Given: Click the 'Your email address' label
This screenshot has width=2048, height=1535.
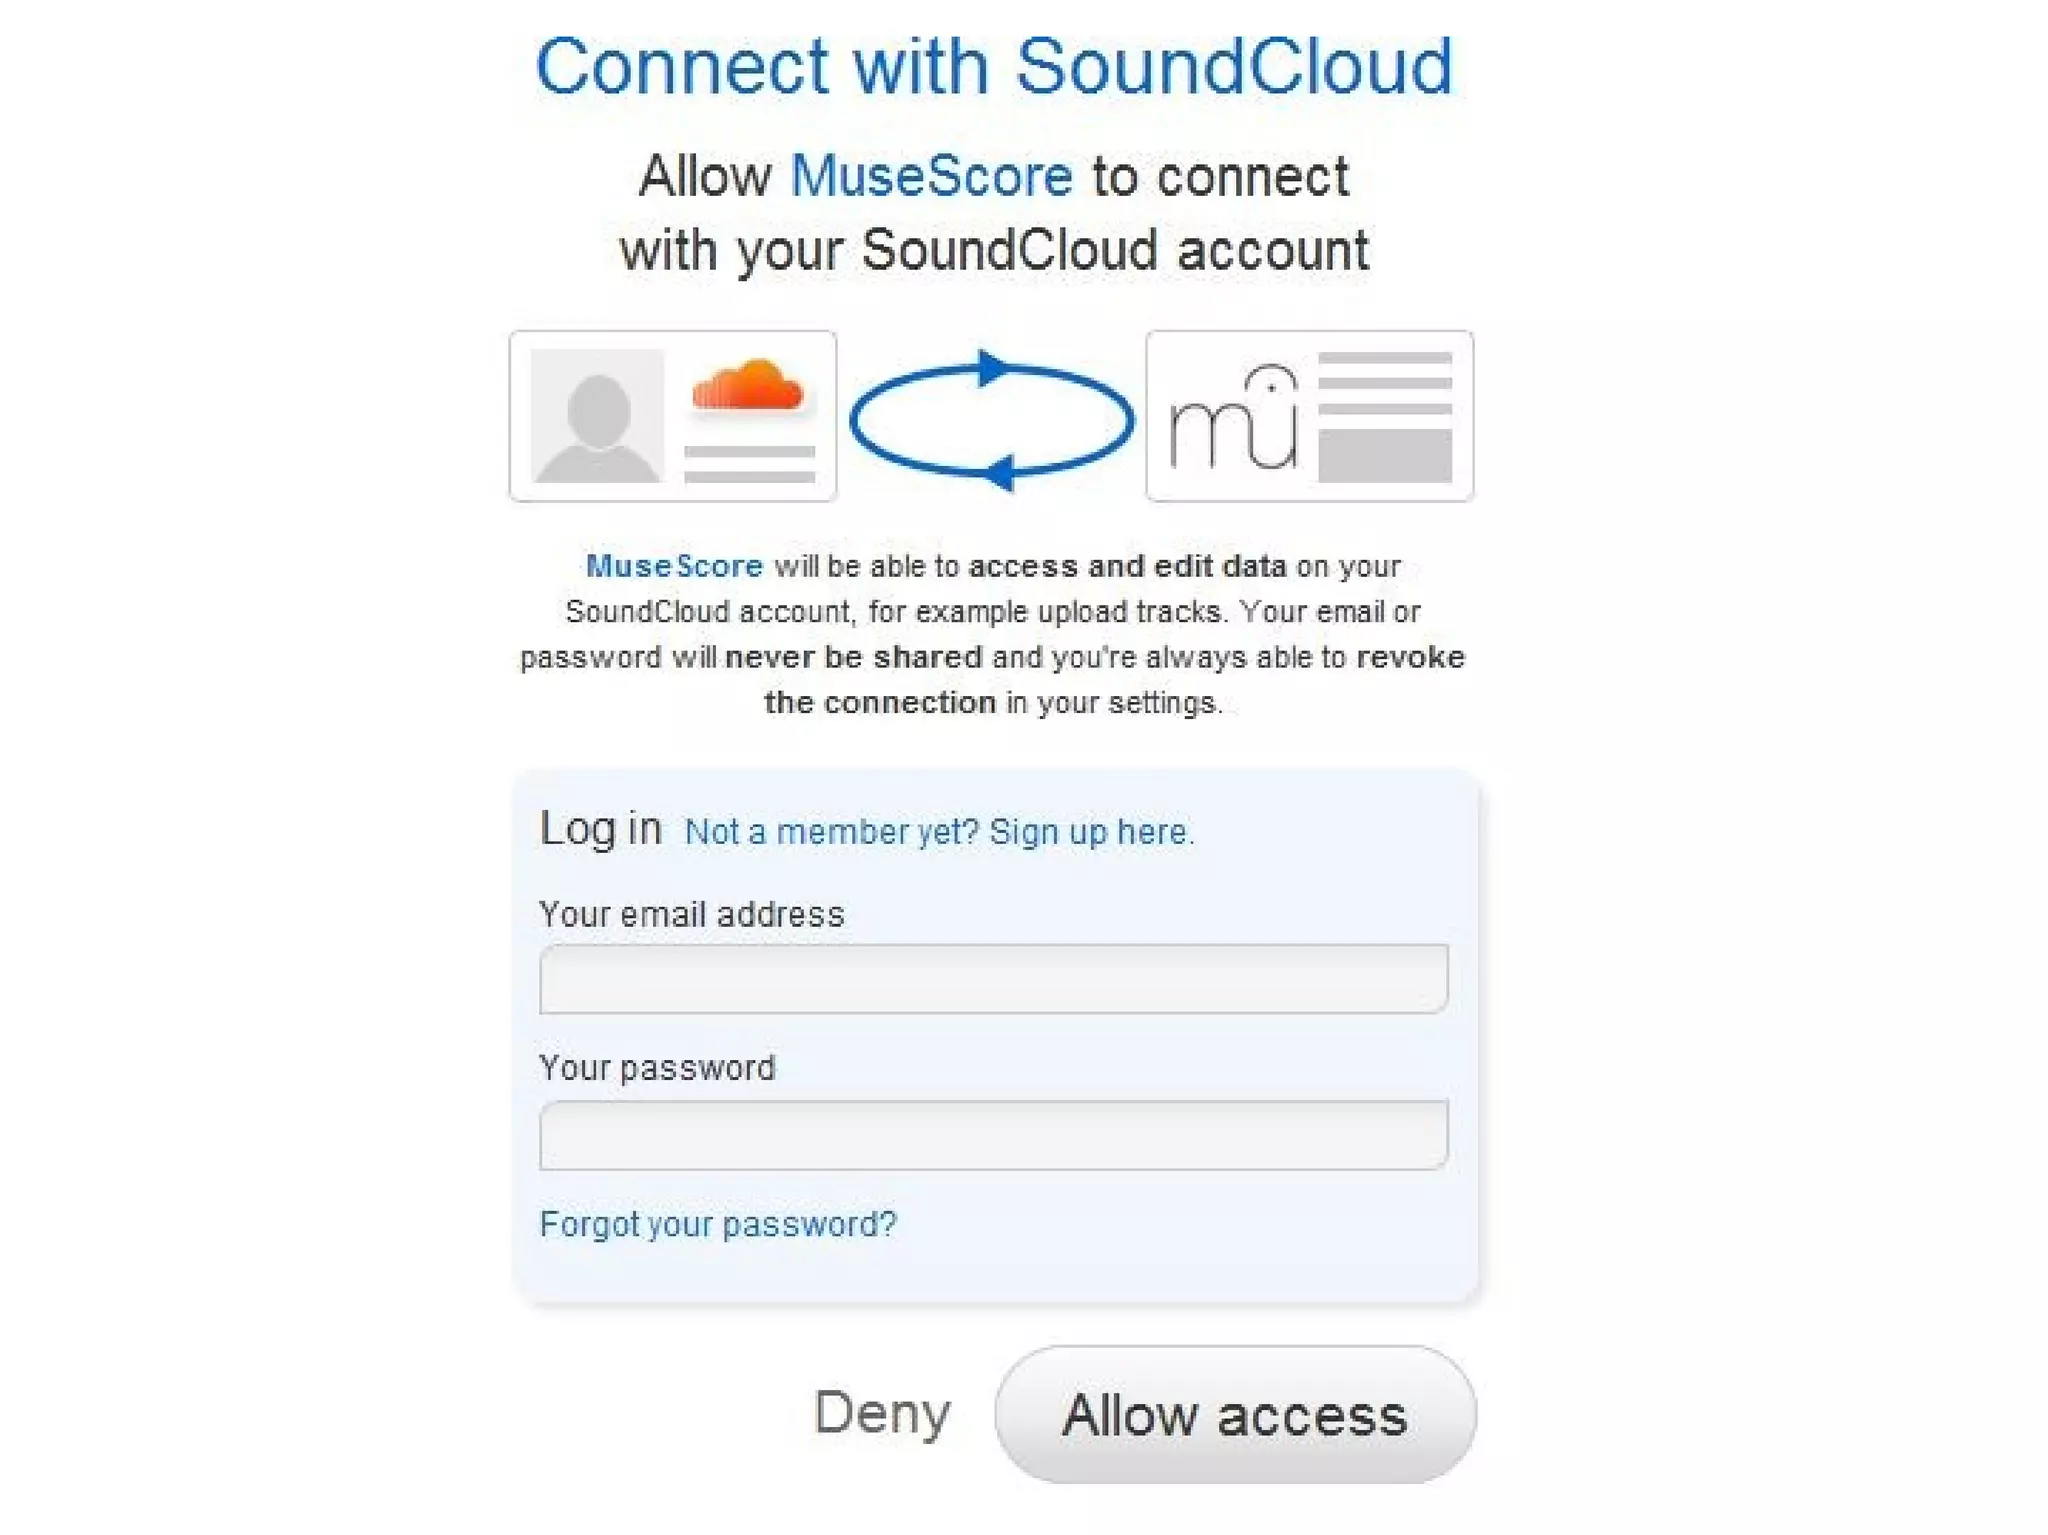Looking at the screenshot, I should 692,914.
